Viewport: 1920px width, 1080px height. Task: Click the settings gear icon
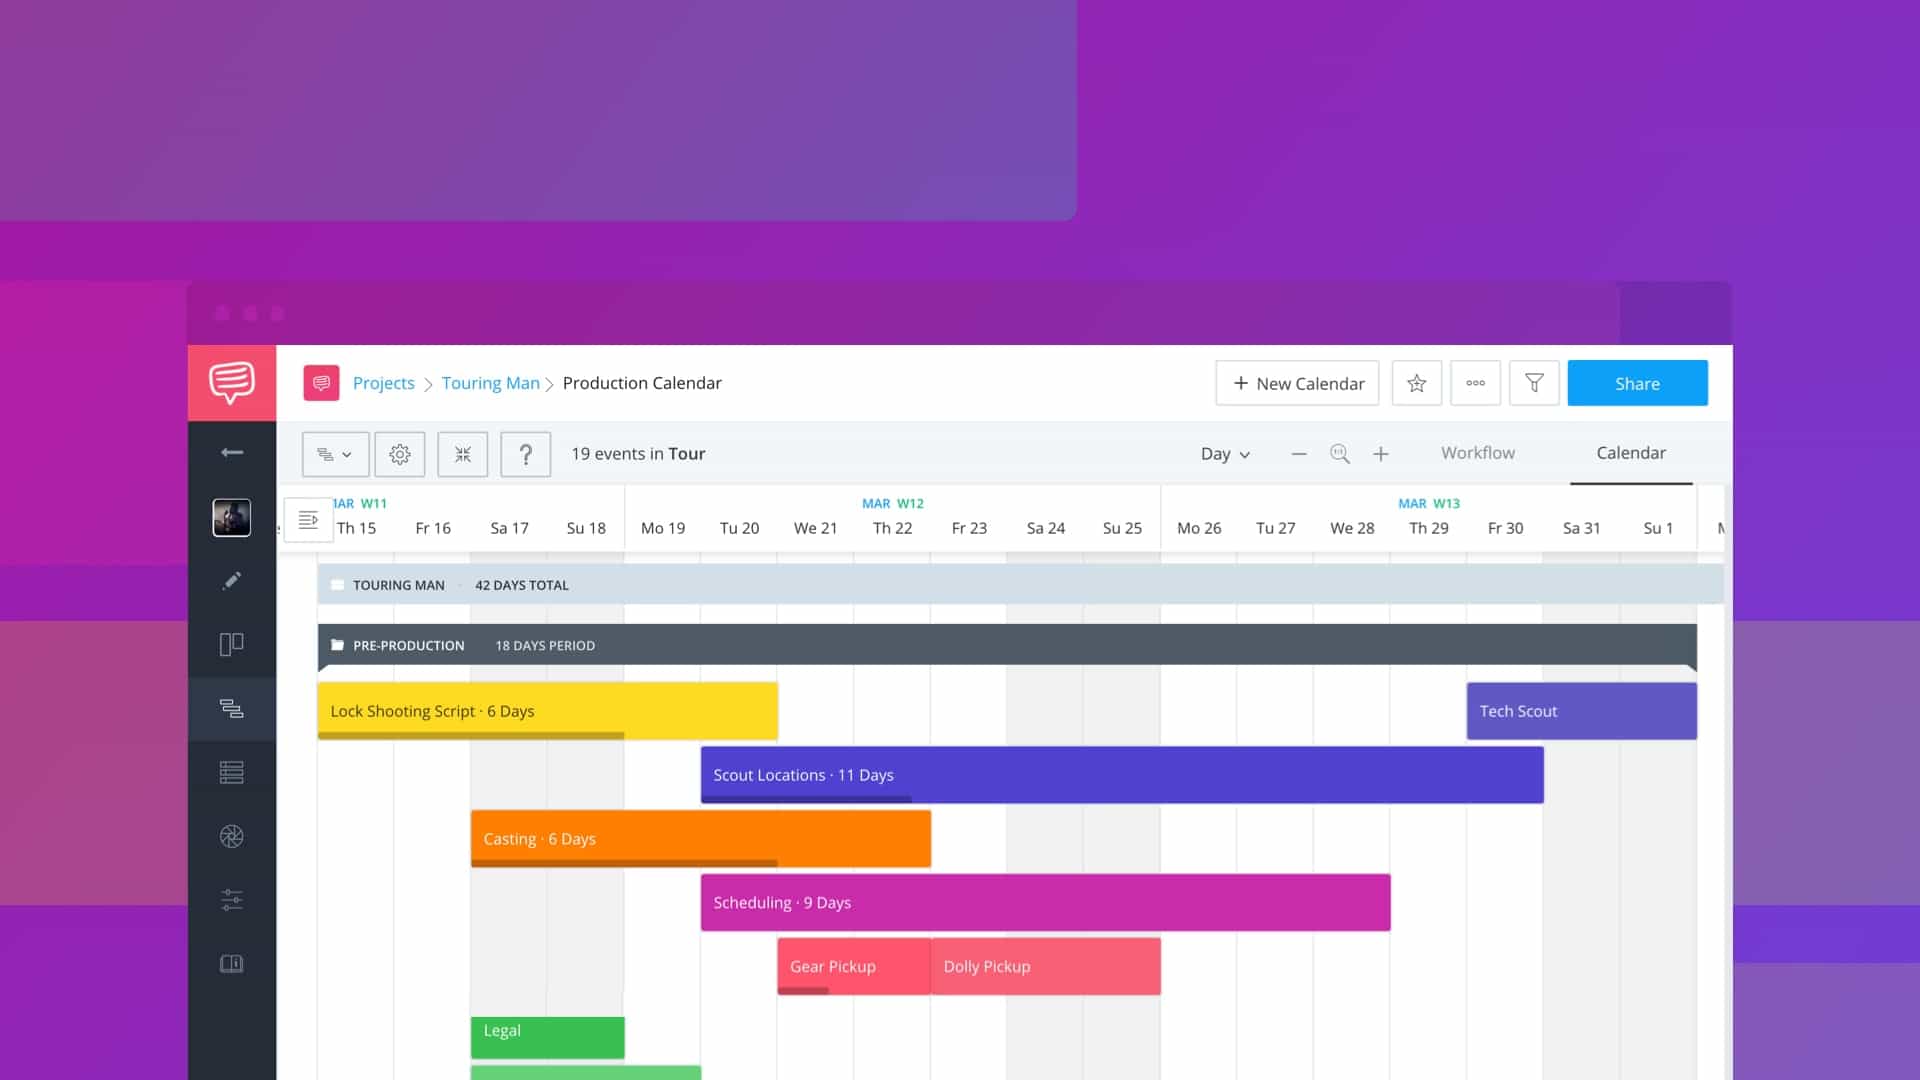click(x=398, y=454)
